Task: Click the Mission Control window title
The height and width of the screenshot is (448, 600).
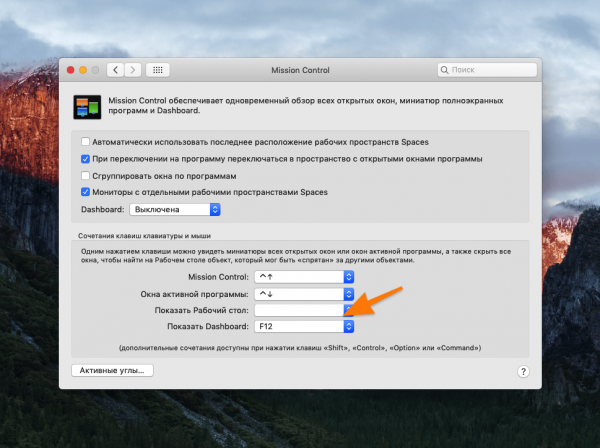Action: 300,70
